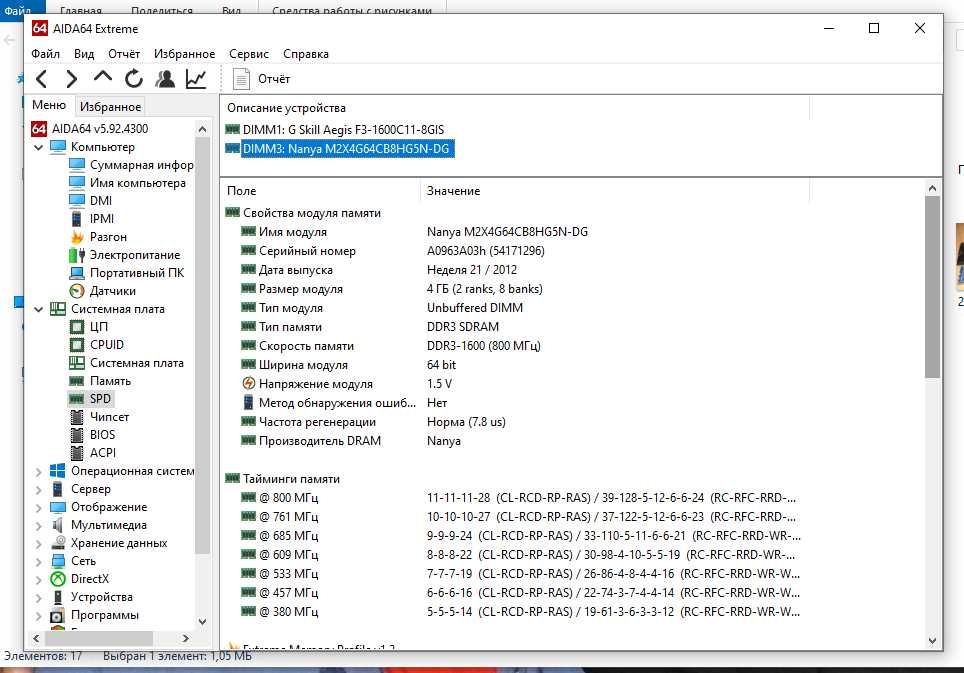
Task: Select the IPMI tree item
Action: 92,219
